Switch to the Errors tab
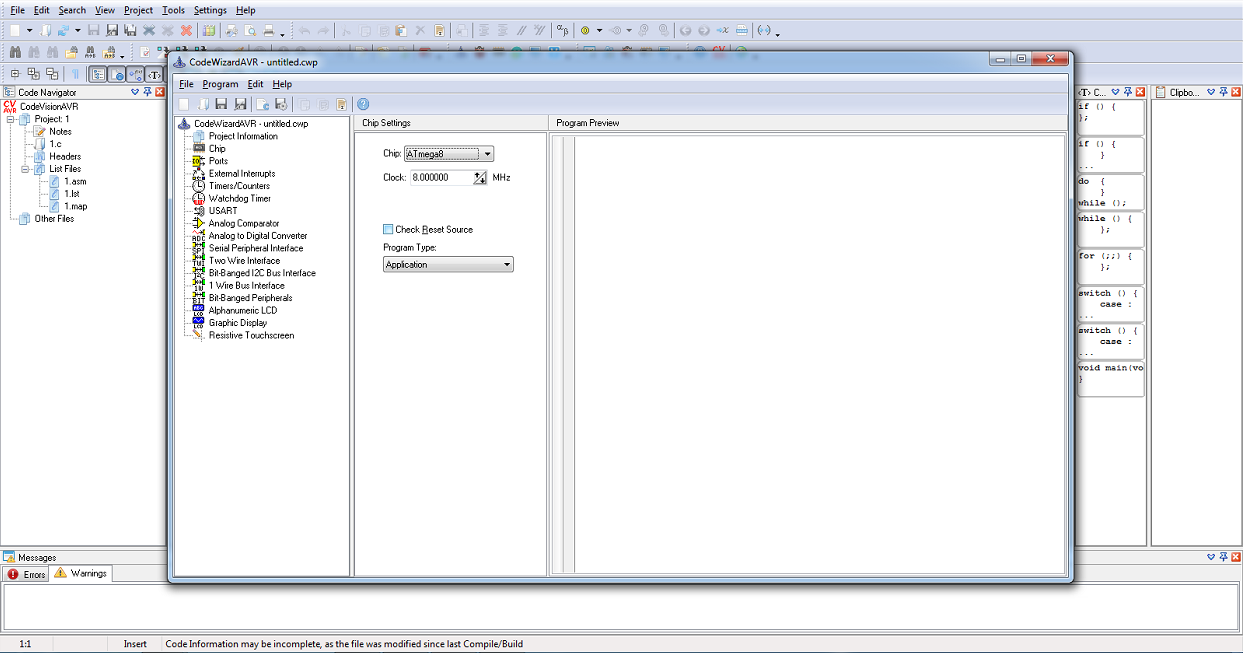Screen dimensions: 1243x653 [x=27, y=575]
